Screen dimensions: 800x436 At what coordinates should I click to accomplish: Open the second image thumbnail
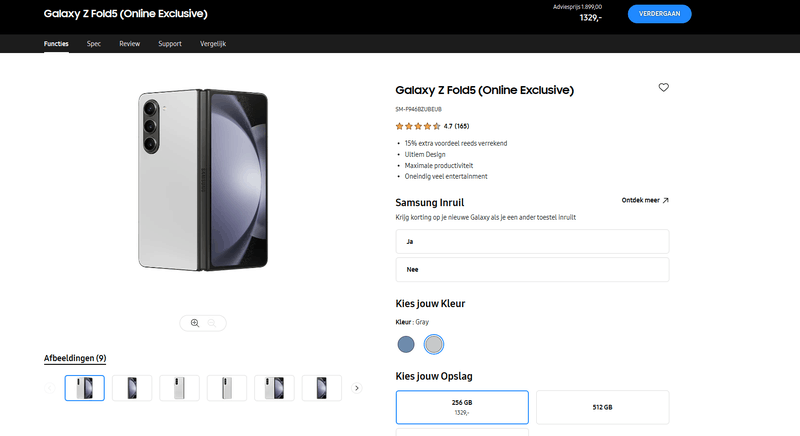[x=132, y=388]
